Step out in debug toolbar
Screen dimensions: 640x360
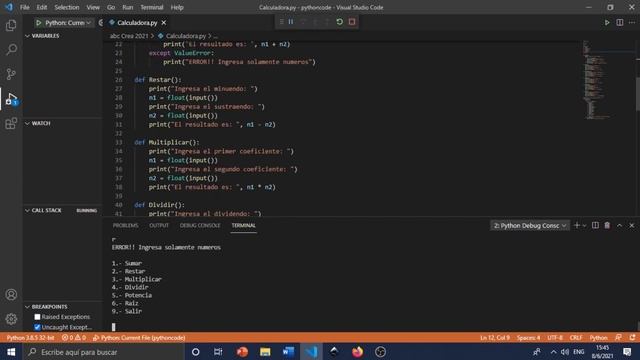327,22
